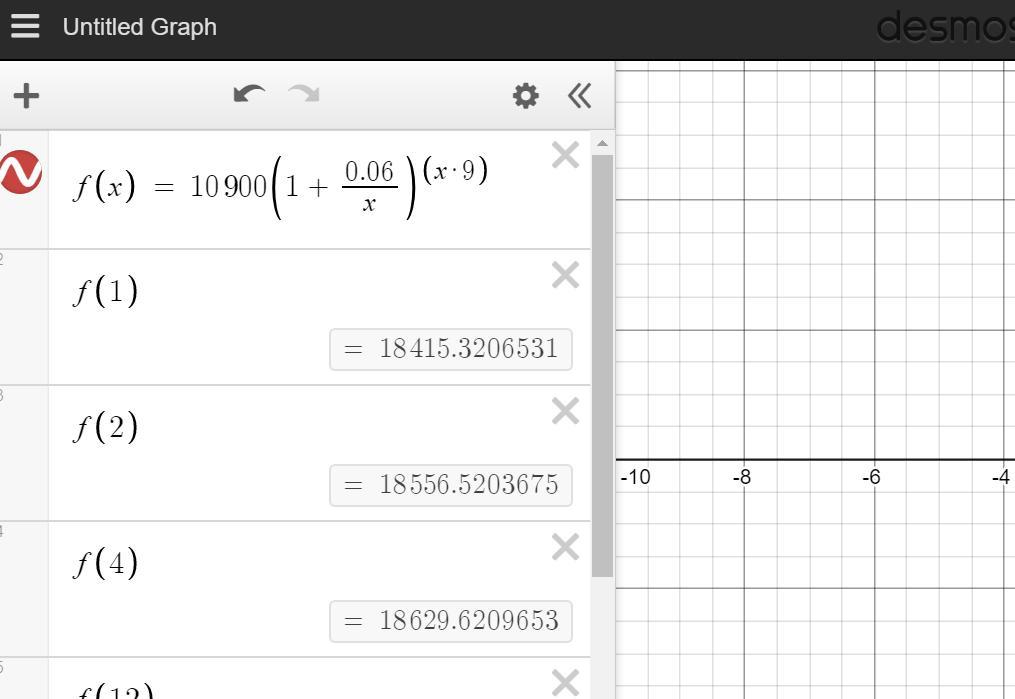Toggle visibility of f(x) graph
Viewport: 1015px width, 699px height.
pyautogui.click(x=21, y=172)
